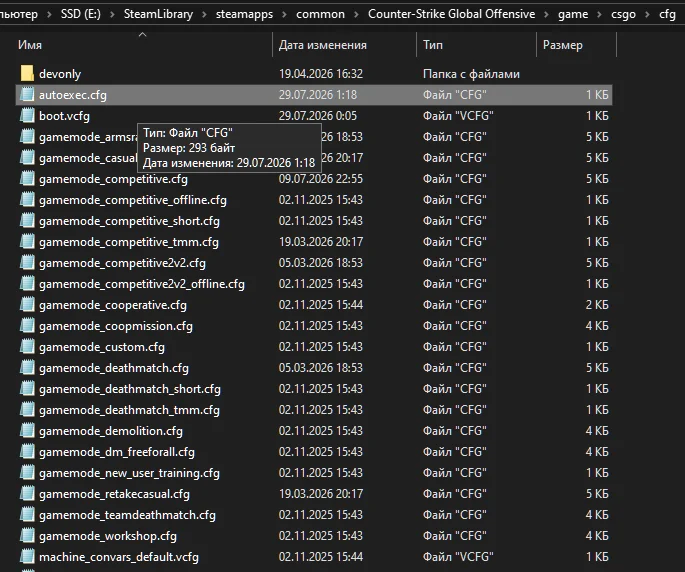Select the gamemode_new_user_training.cfg file icon
The image size is (685, 572).
coord(27,472)
